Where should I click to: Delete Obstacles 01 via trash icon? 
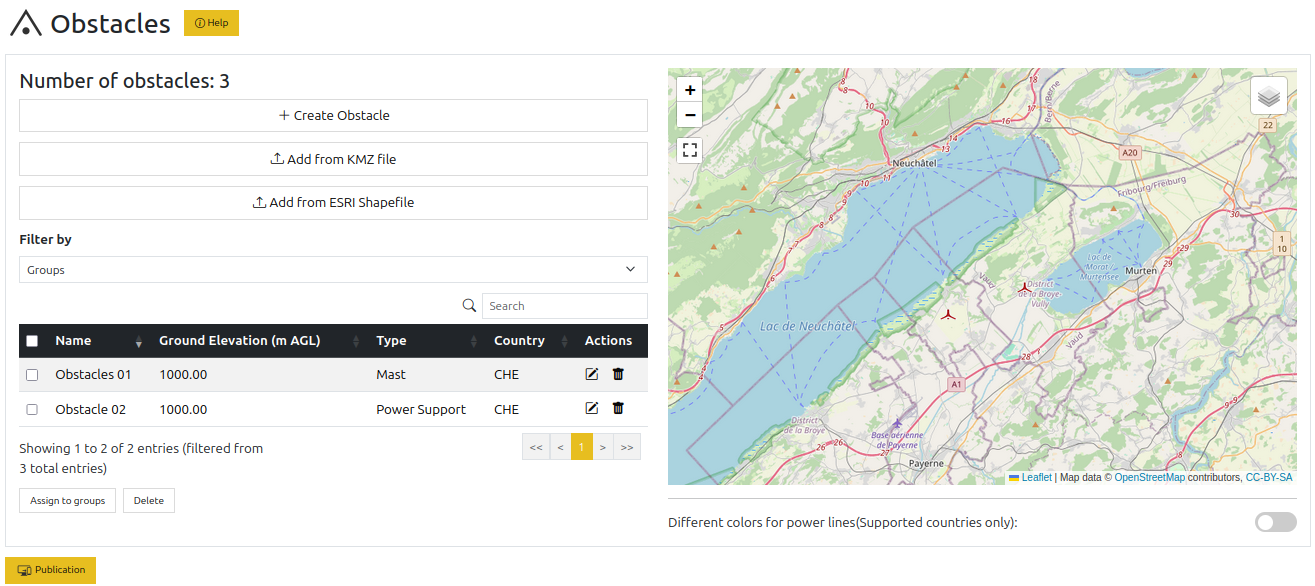(x=618, y=374)
